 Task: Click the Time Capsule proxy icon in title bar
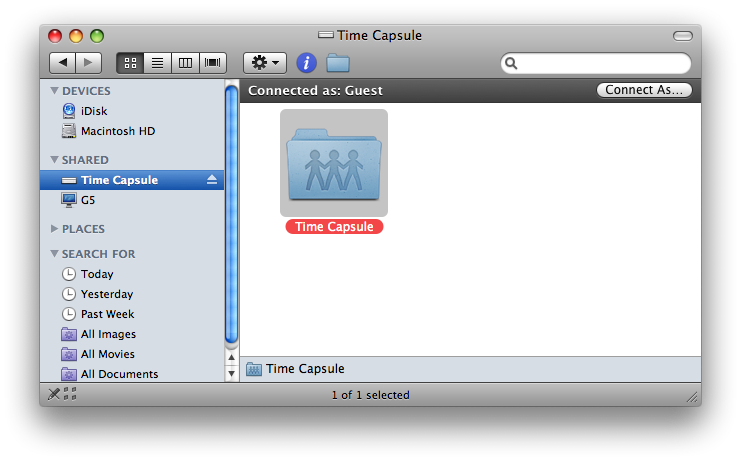pyautogui.click(x=326, y=35)
